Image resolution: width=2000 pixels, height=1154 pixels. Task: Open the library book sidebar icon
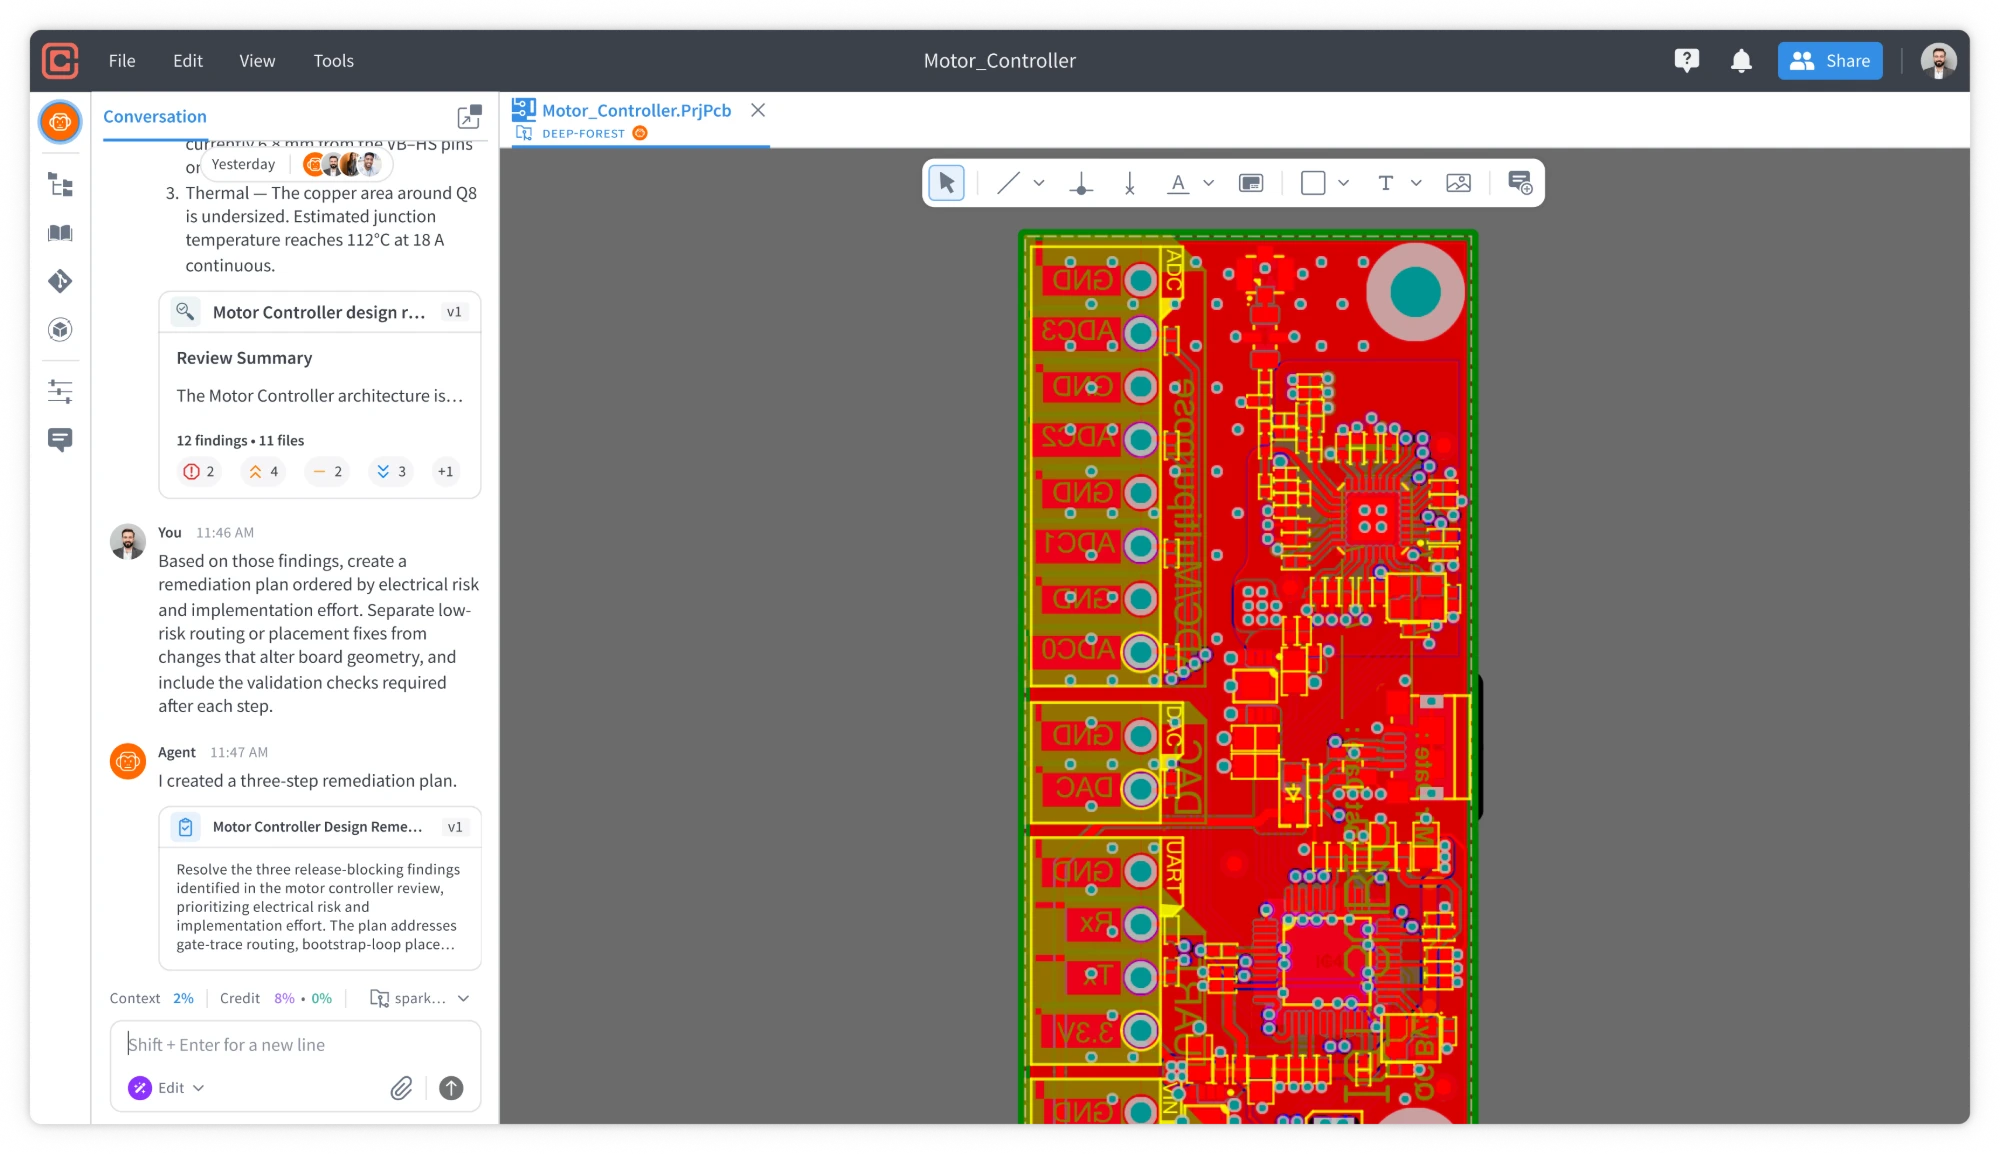click(x=60, y=233)
